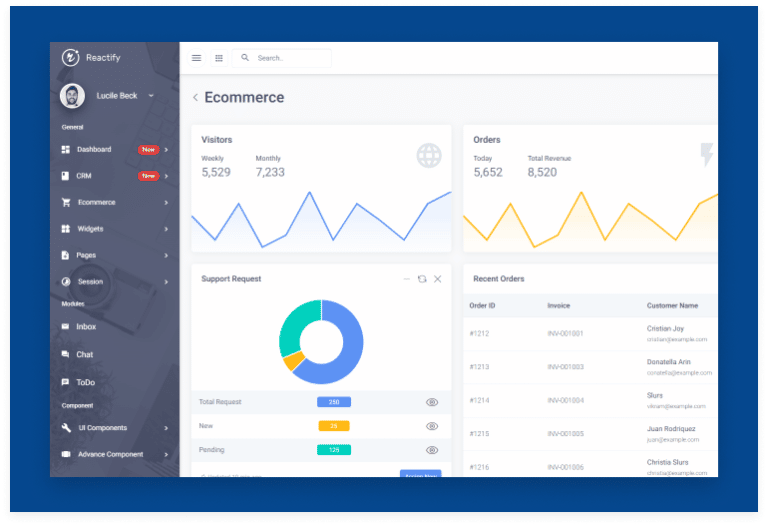Click Weekly visitors value 5,529
The width and height of the screenshot is (768, 525).
[216, 172]
